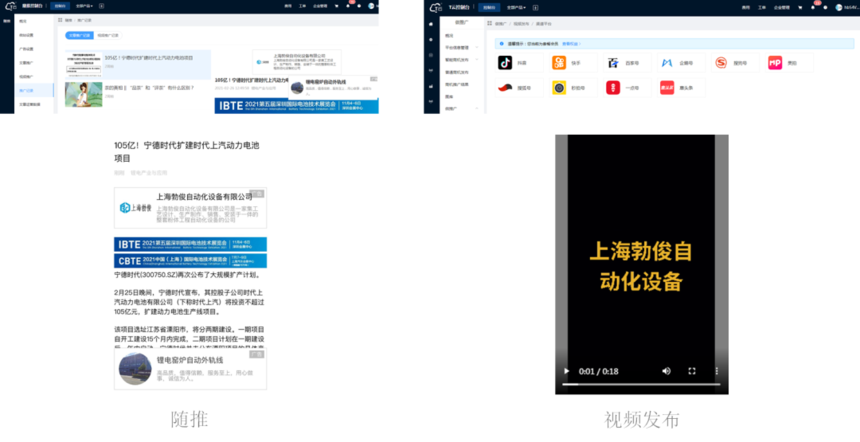The image size is (860, 442).
Task: Mute the video with the speaker icon
Action: pos(666,371)
